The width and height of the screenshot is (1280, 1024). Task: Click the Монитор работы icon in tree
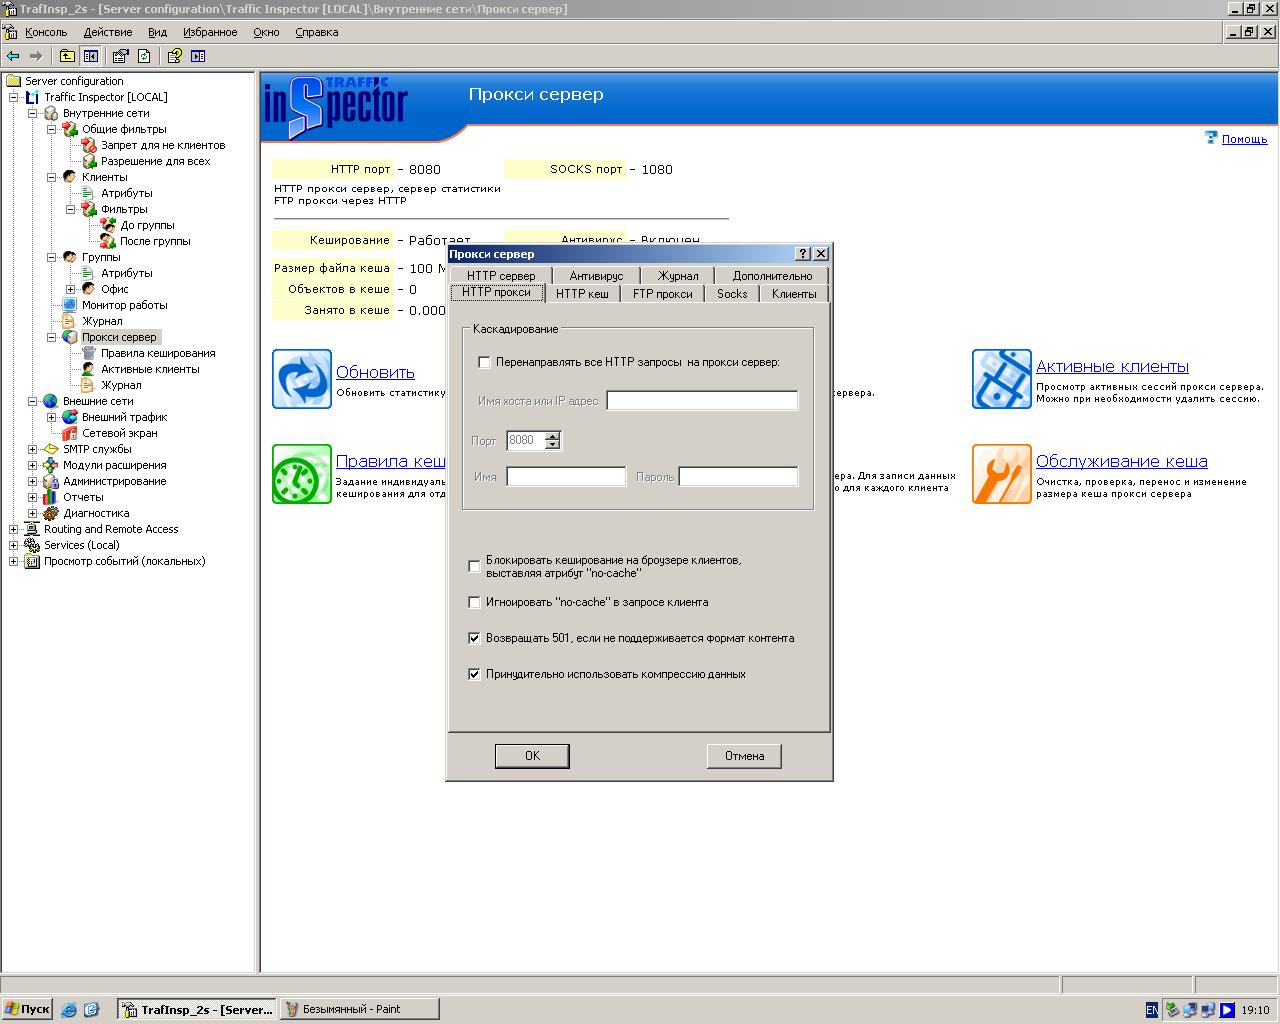pos(70,305)
